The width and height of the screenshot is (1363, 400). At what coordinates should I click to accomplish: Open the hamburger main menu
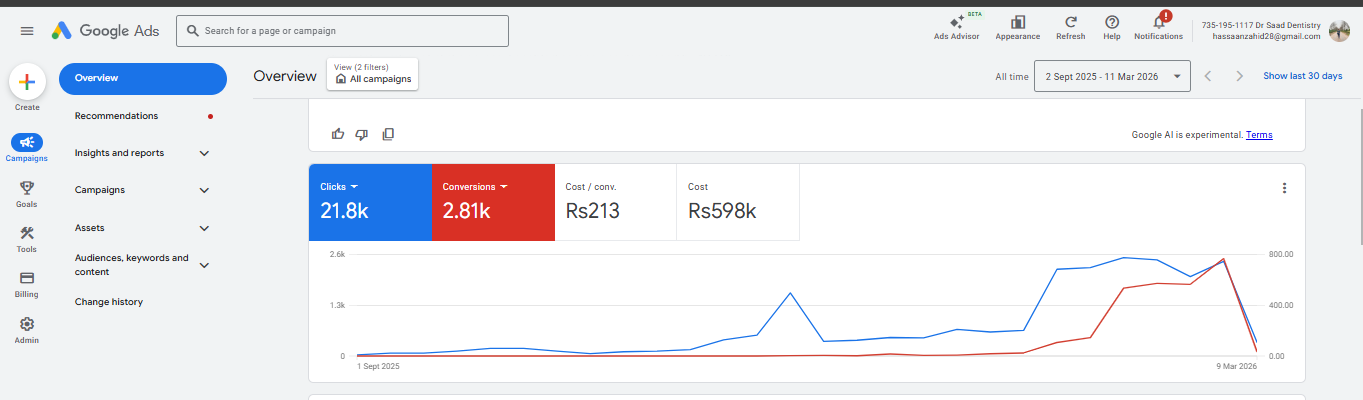point(27,31)
